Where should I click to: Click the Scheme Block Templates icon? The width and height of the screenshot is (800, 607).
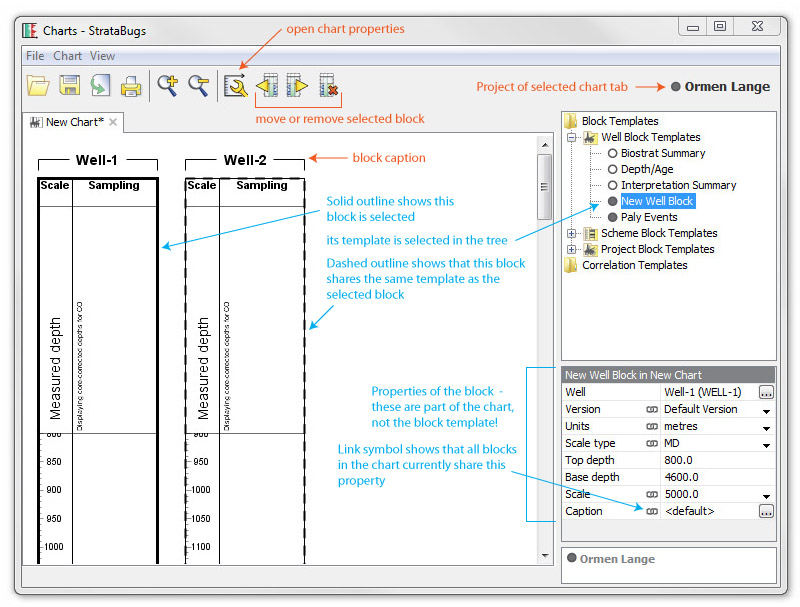pos(590,234)
